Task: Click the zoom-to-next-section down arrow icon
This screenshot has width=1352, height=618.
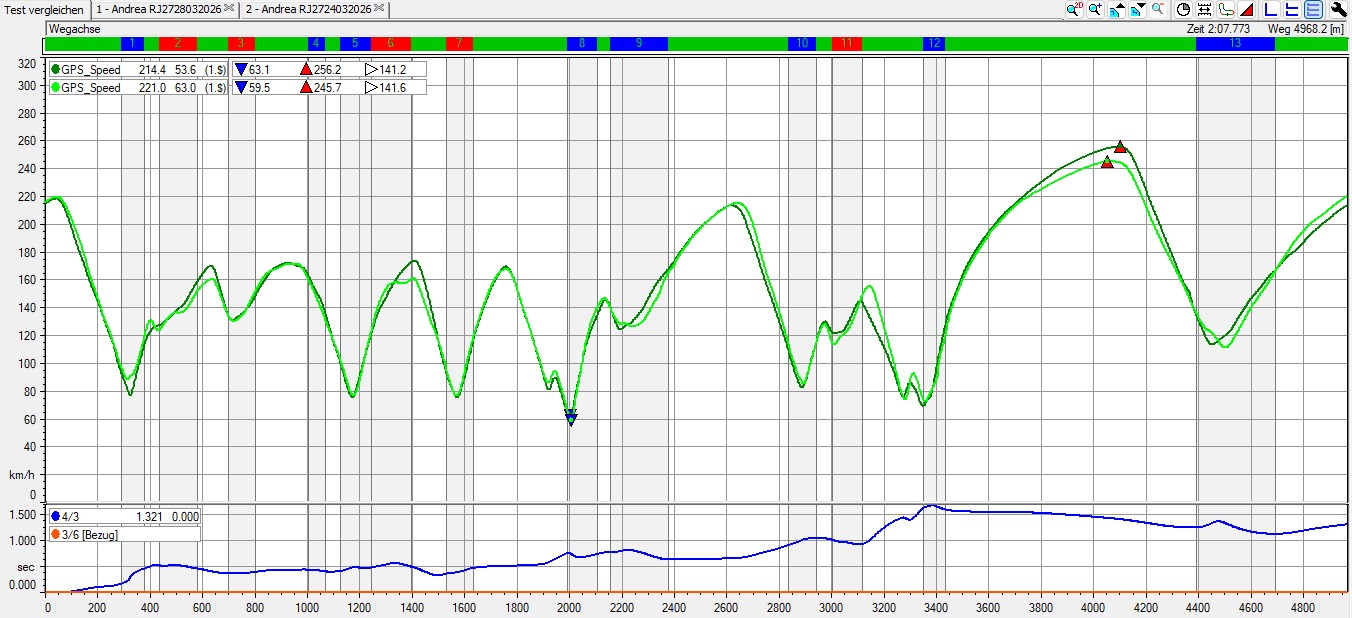Action: pyautogui.click(x=1138, y=9)
